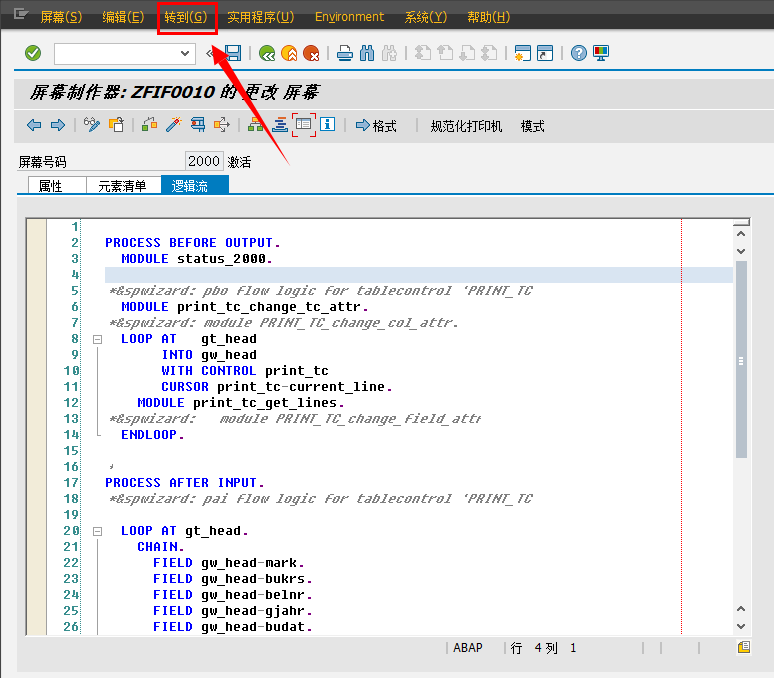Open a new session window icon
The image size is (774, 678).
point(522,53)
